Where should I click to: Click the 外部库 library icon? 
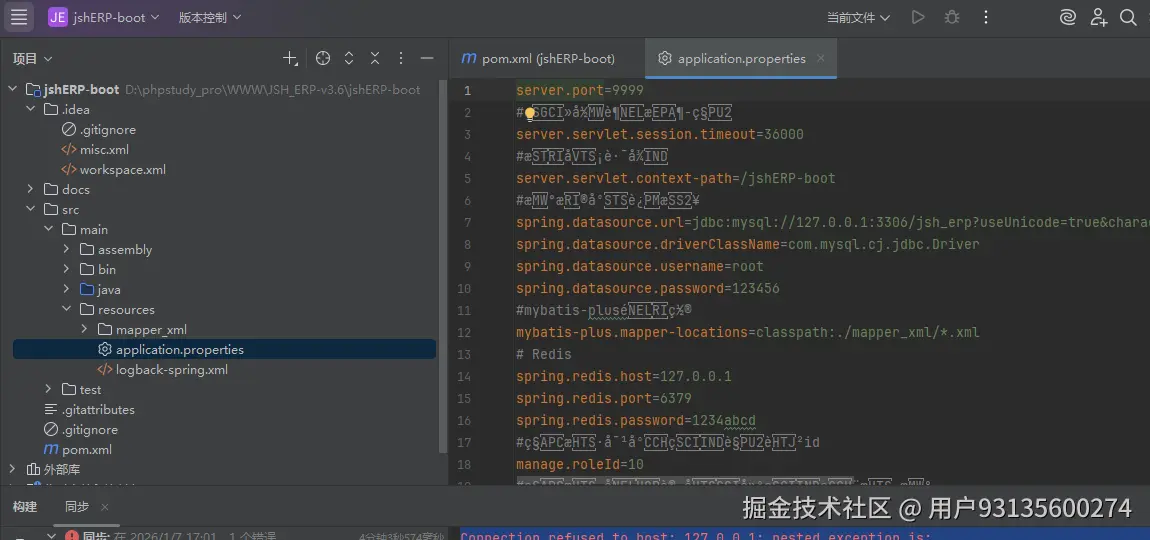click(33, 470)
